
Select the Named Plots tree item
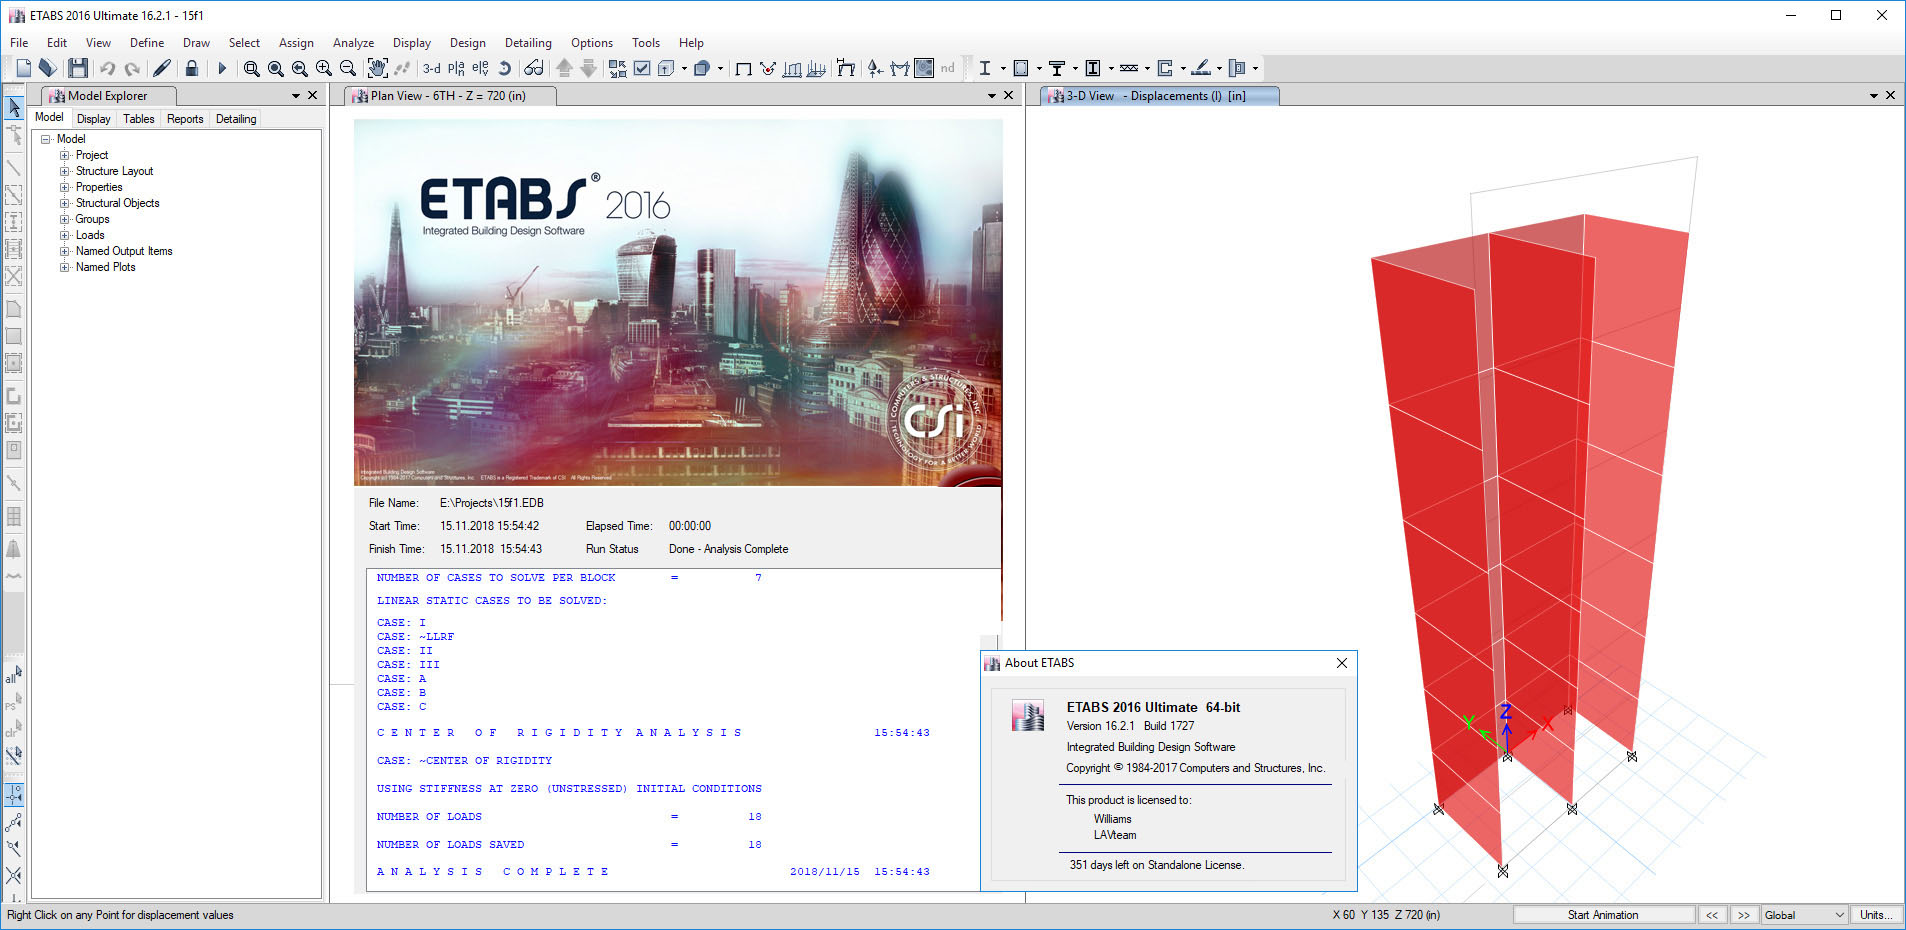[106, 267]
